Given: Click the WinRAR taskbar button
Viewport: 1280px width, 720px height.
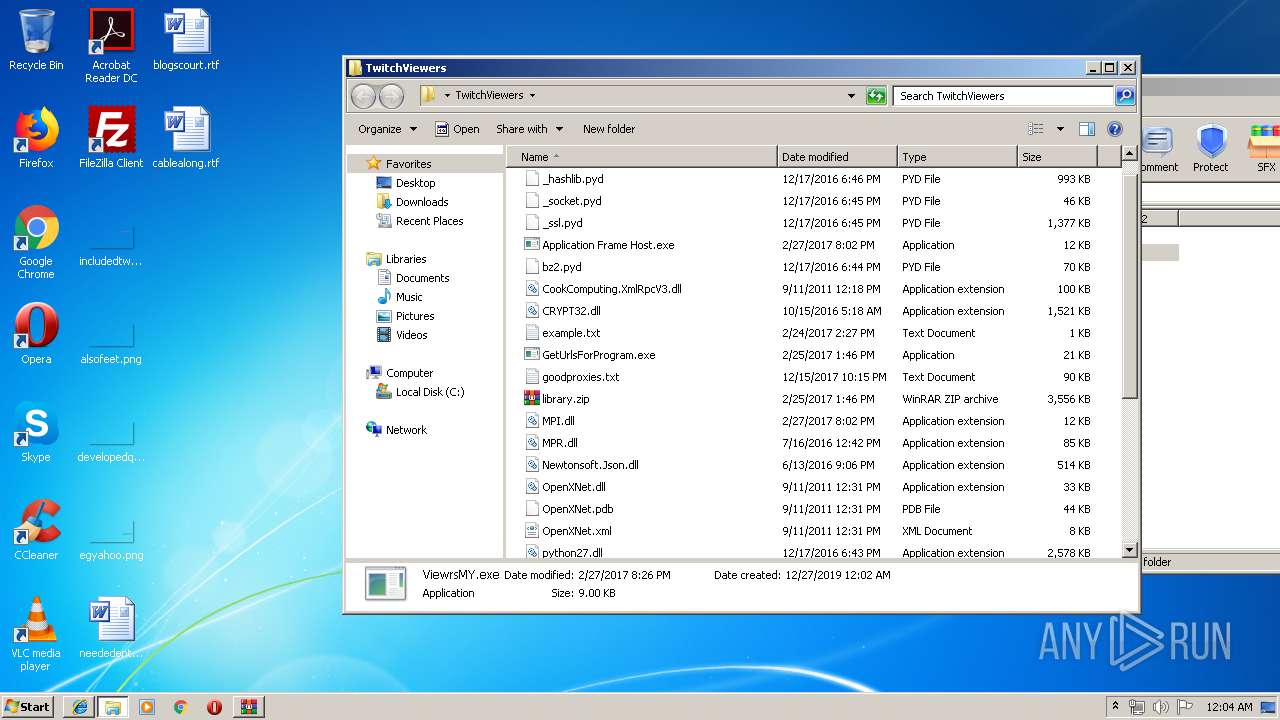Looking at the screenshot, I should point(249,707).
